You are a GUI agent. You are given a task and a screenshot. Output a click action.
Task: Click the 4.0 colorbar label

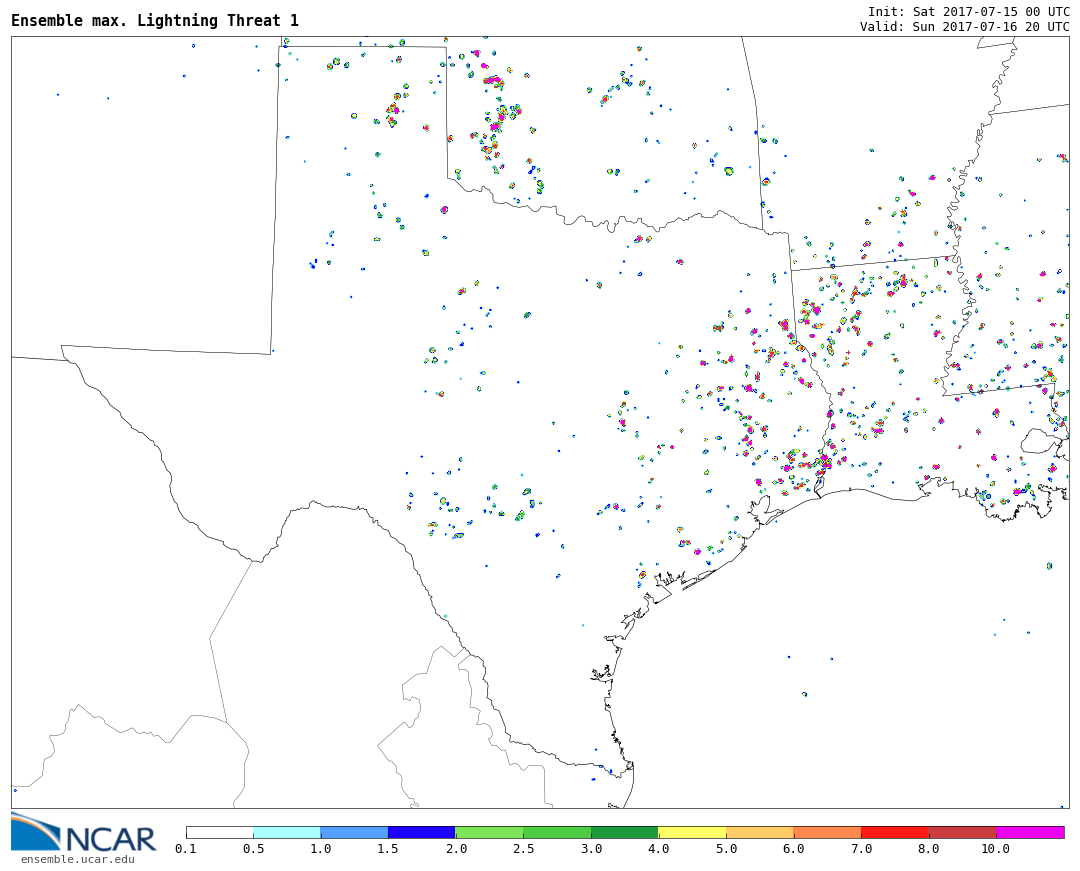coord(658,849)
